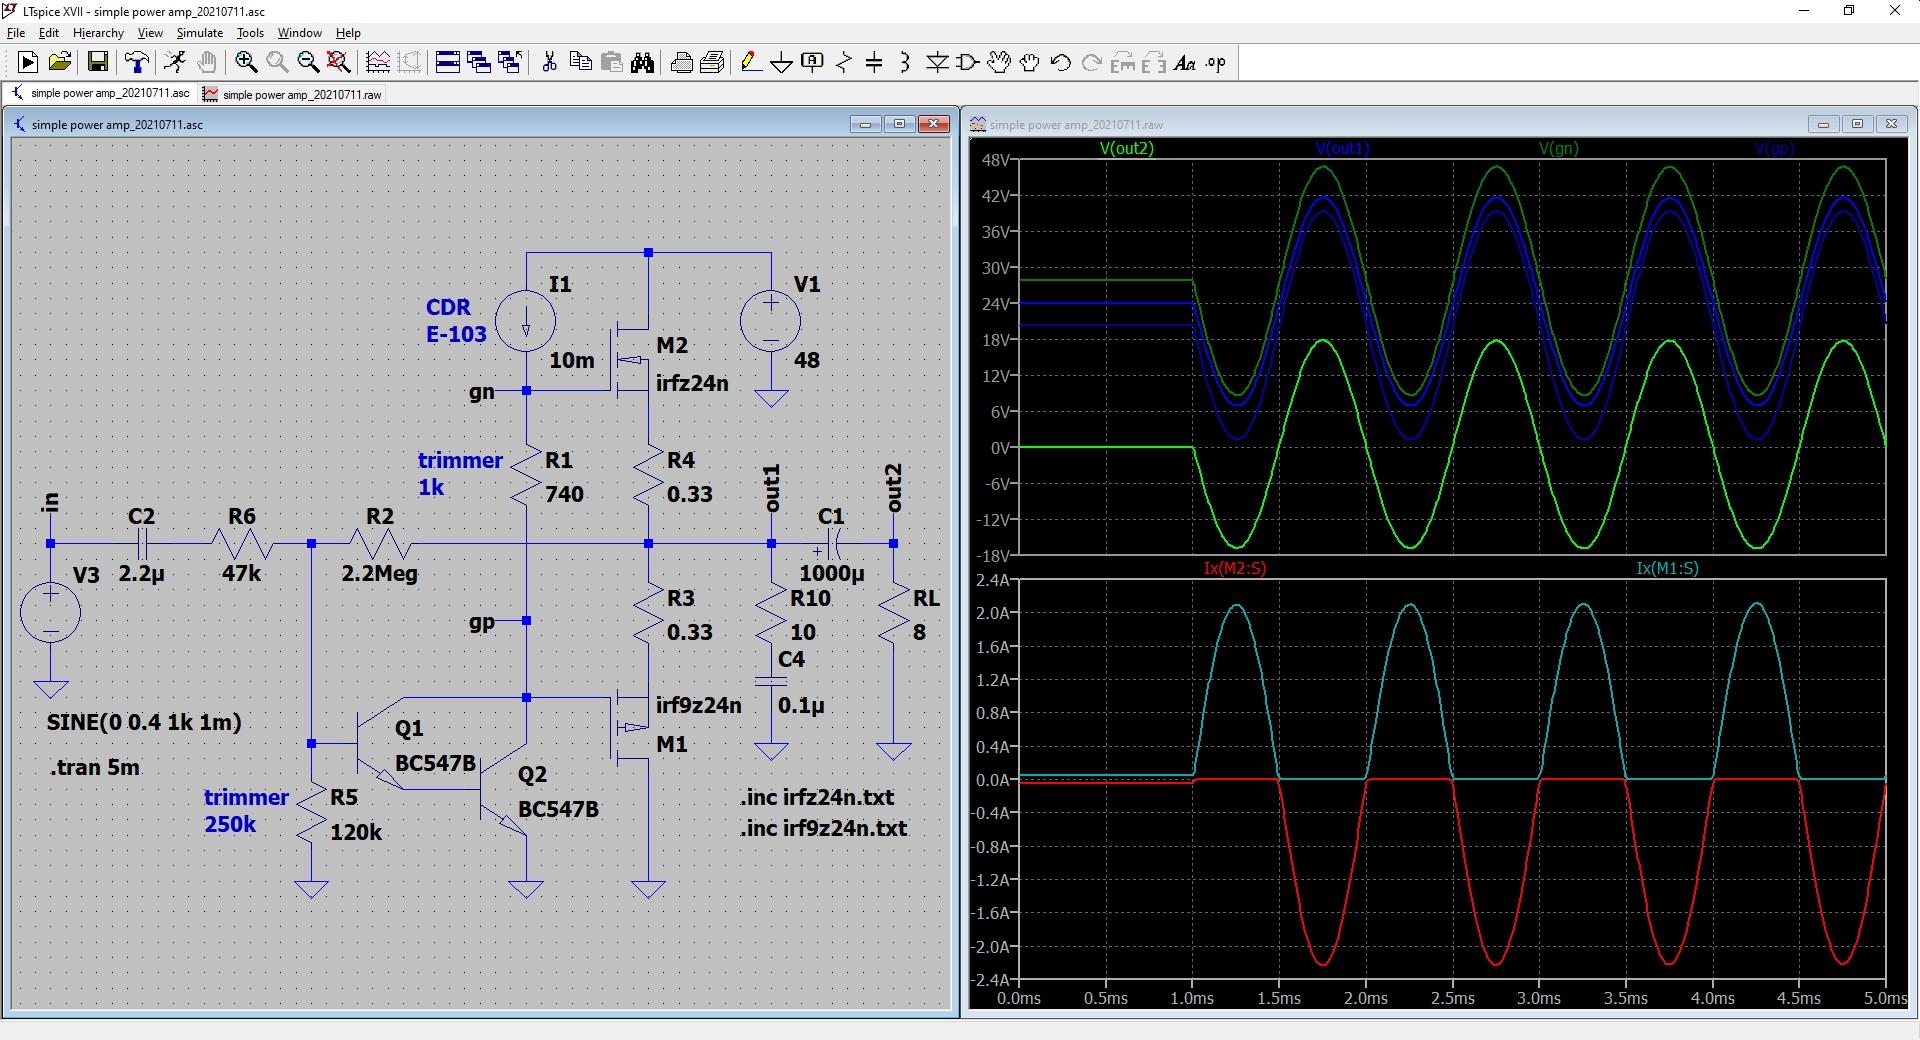
Task: Place a capacitor from the toolbar
Action: pyautogui.click(x=874, y=63)
